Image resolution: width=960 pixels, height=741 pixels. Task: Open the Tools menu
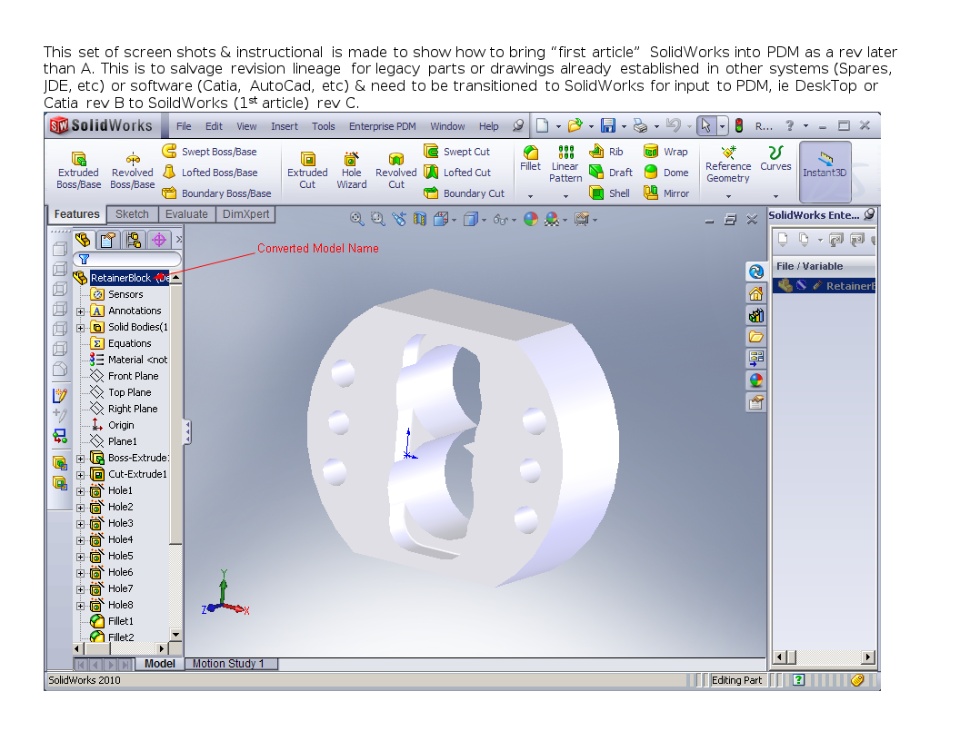pyautogui.click(x=323, y=126)
